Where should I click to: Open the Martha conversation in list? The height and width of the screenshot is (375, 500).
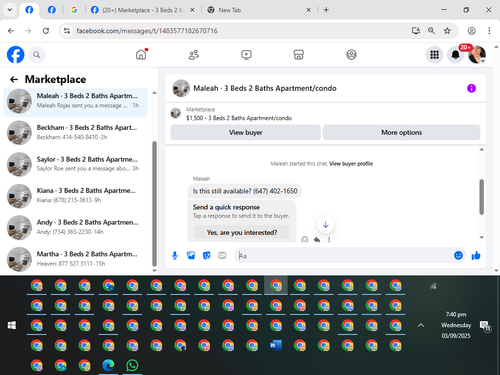click(x=75, y=259)
